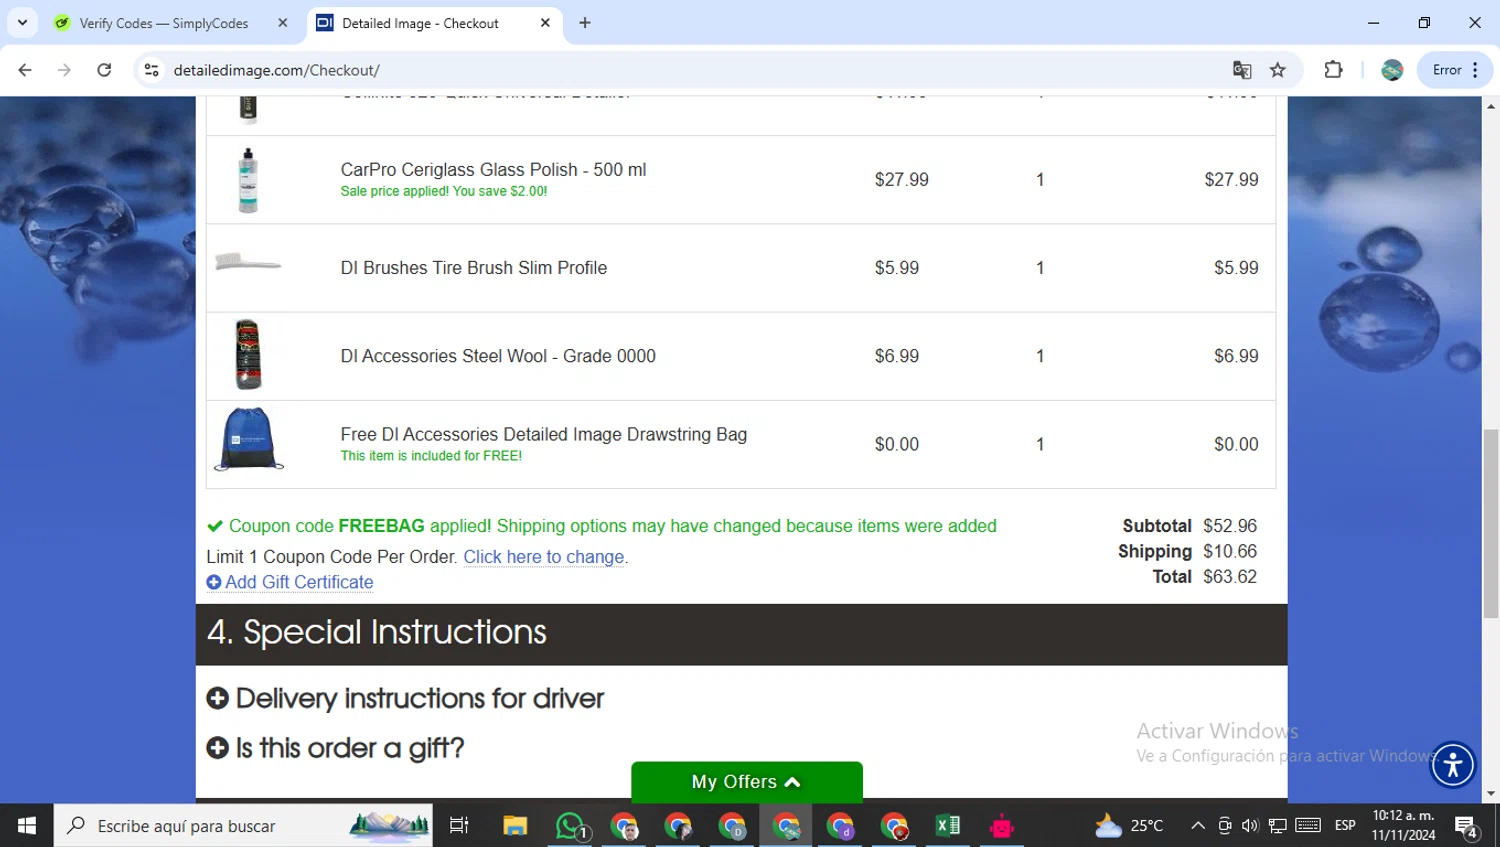
Task: Expand the 'Is this order a gift?' section
Action: coord(335,748)
